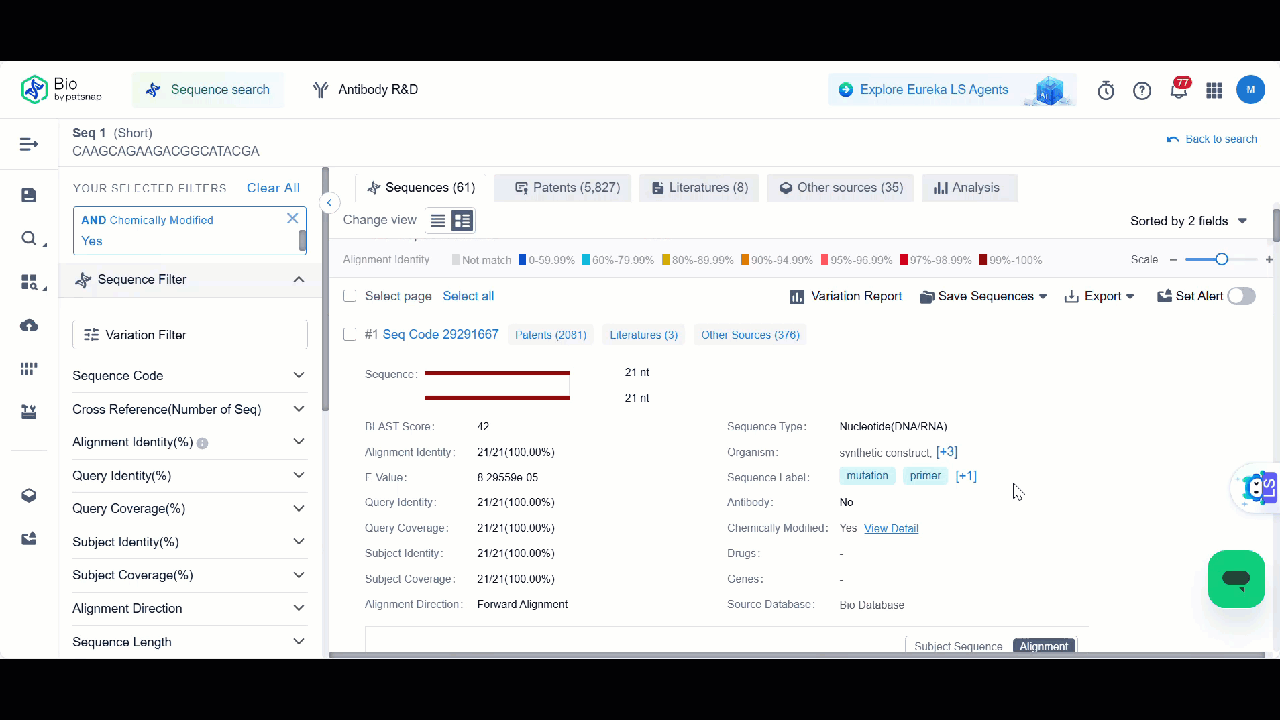1280x720 pixels.
Task: Click the Scale slider handle
Action: [1221, 259]
